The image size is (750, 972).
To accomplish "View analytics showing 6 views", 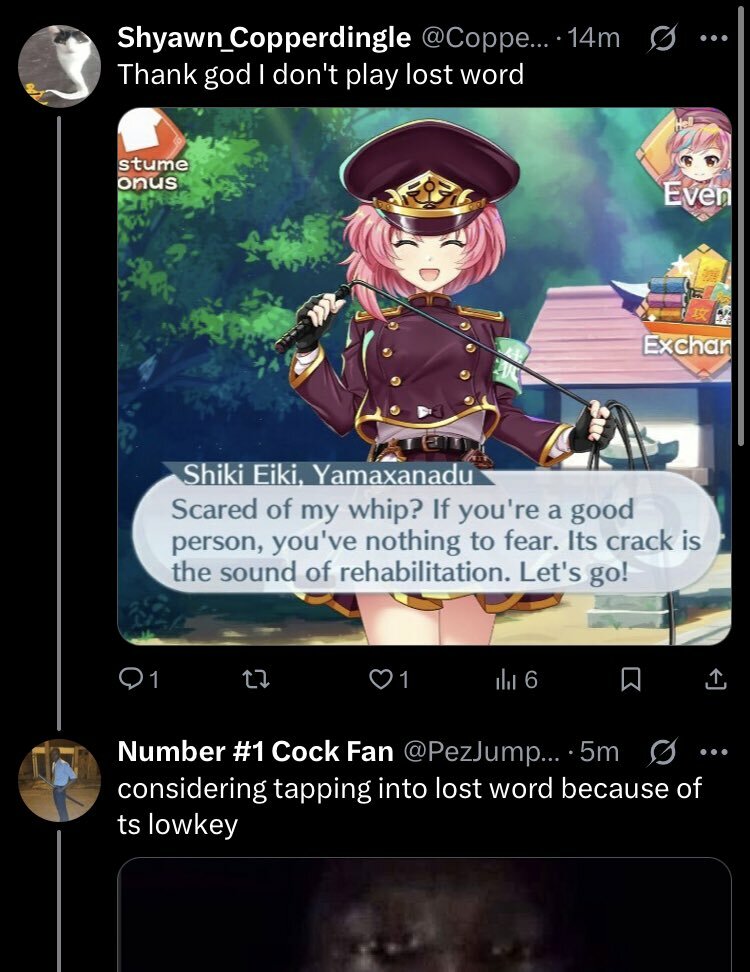I will (516, 680).
